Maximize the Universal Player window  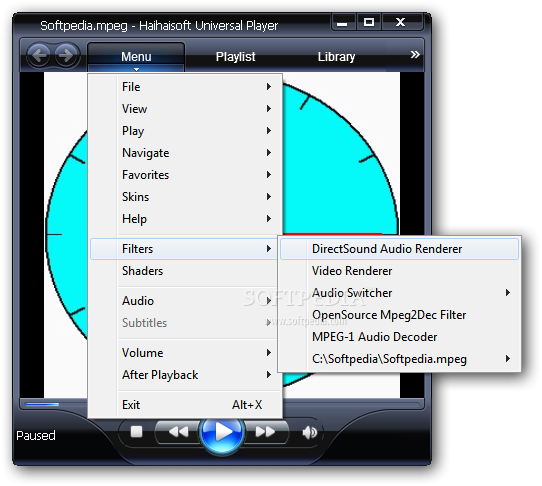coord(368,22)
